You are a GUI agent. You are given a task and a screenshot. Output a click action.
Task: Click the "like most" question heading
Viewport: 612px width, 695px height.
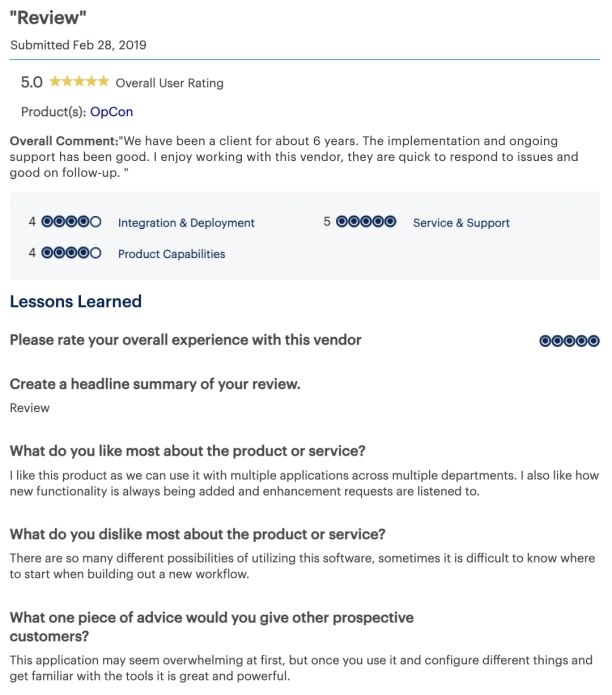pyautogui.click(x=187, y=449)
